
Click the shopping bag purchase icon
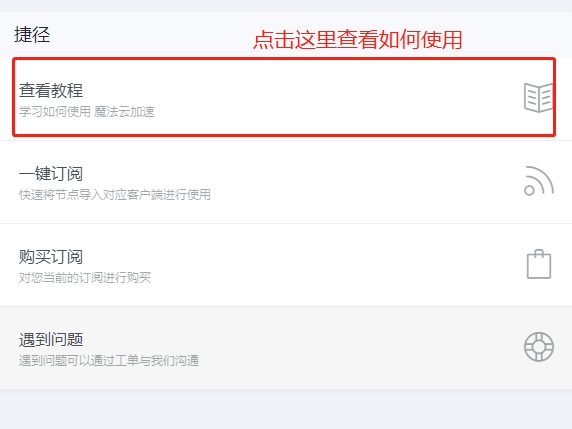[x=539, y=264]
